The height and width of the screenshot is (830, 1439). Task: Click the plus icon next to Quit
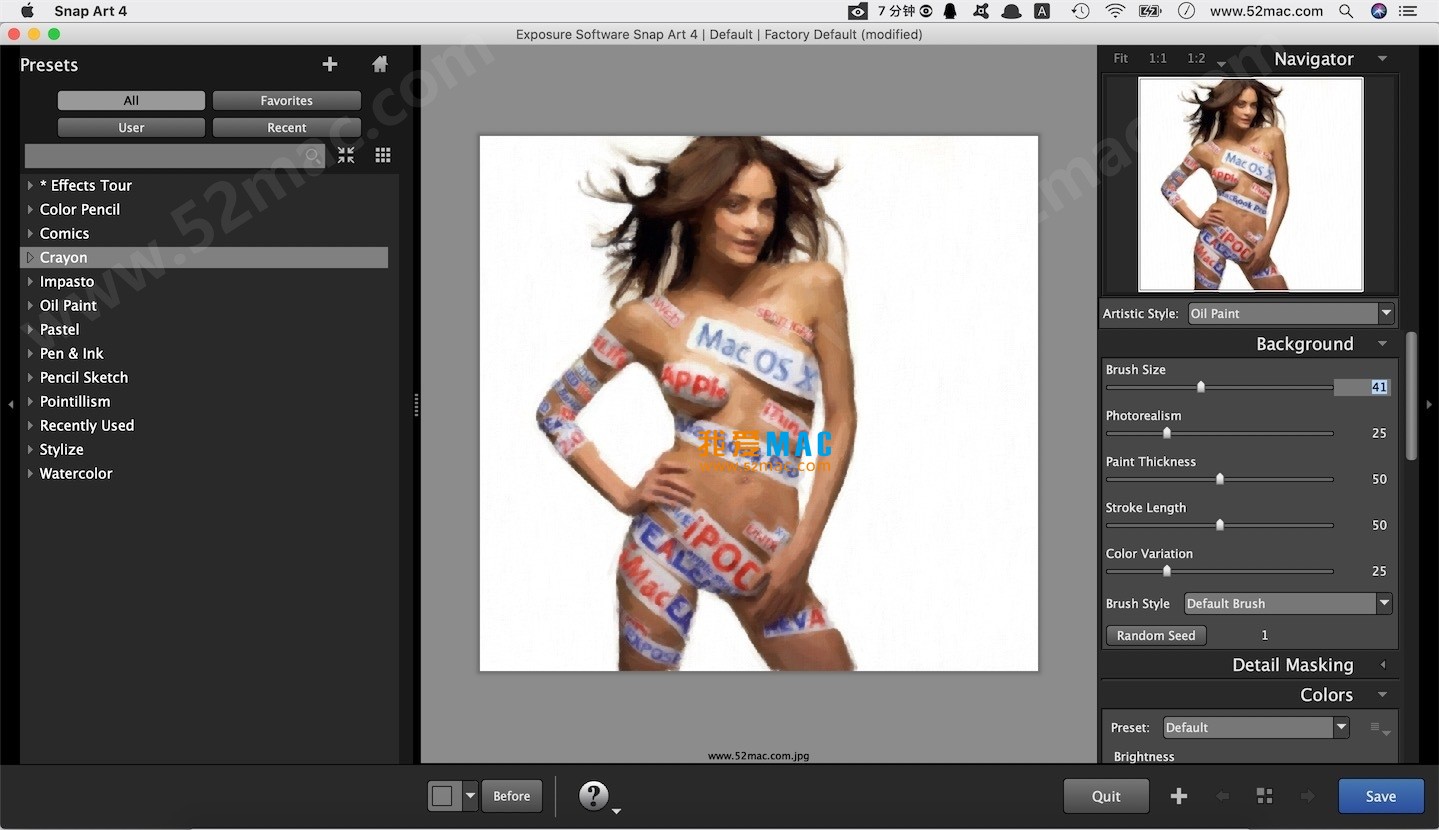point(1179,796)
